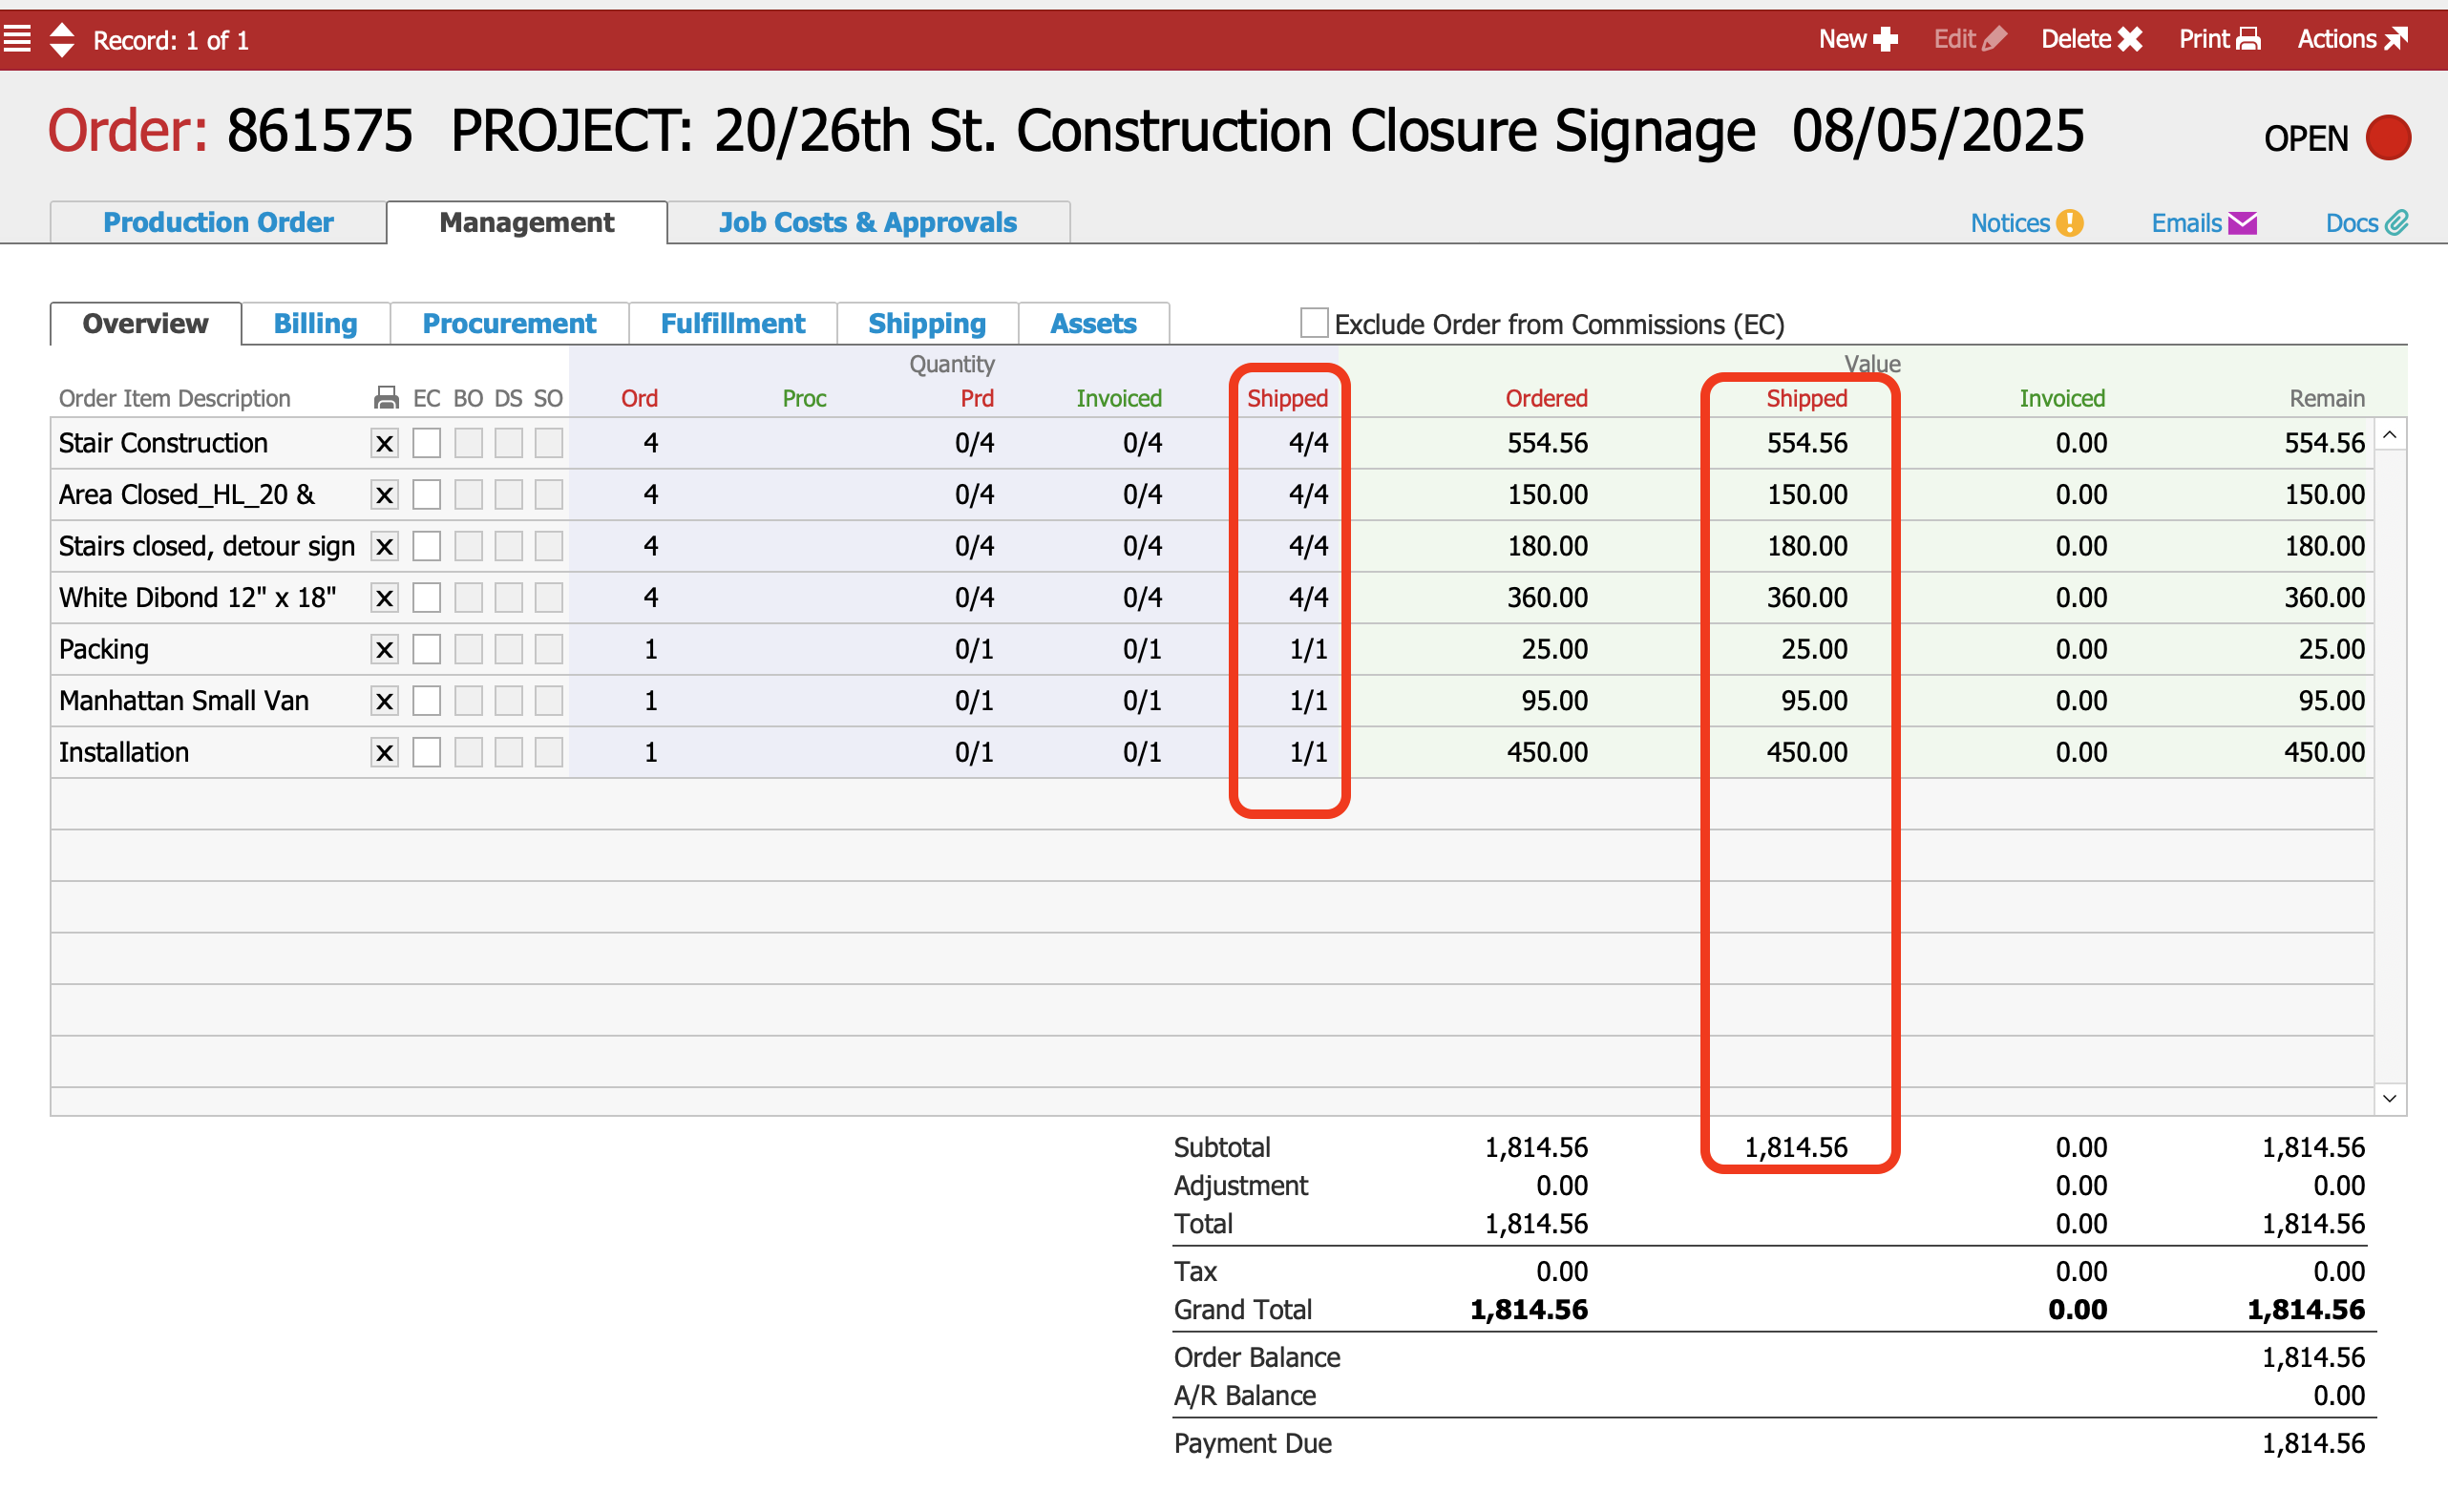2448x1512 pixels.
Task: Switch to Production Order tab
Action: [x=218, y=222]
